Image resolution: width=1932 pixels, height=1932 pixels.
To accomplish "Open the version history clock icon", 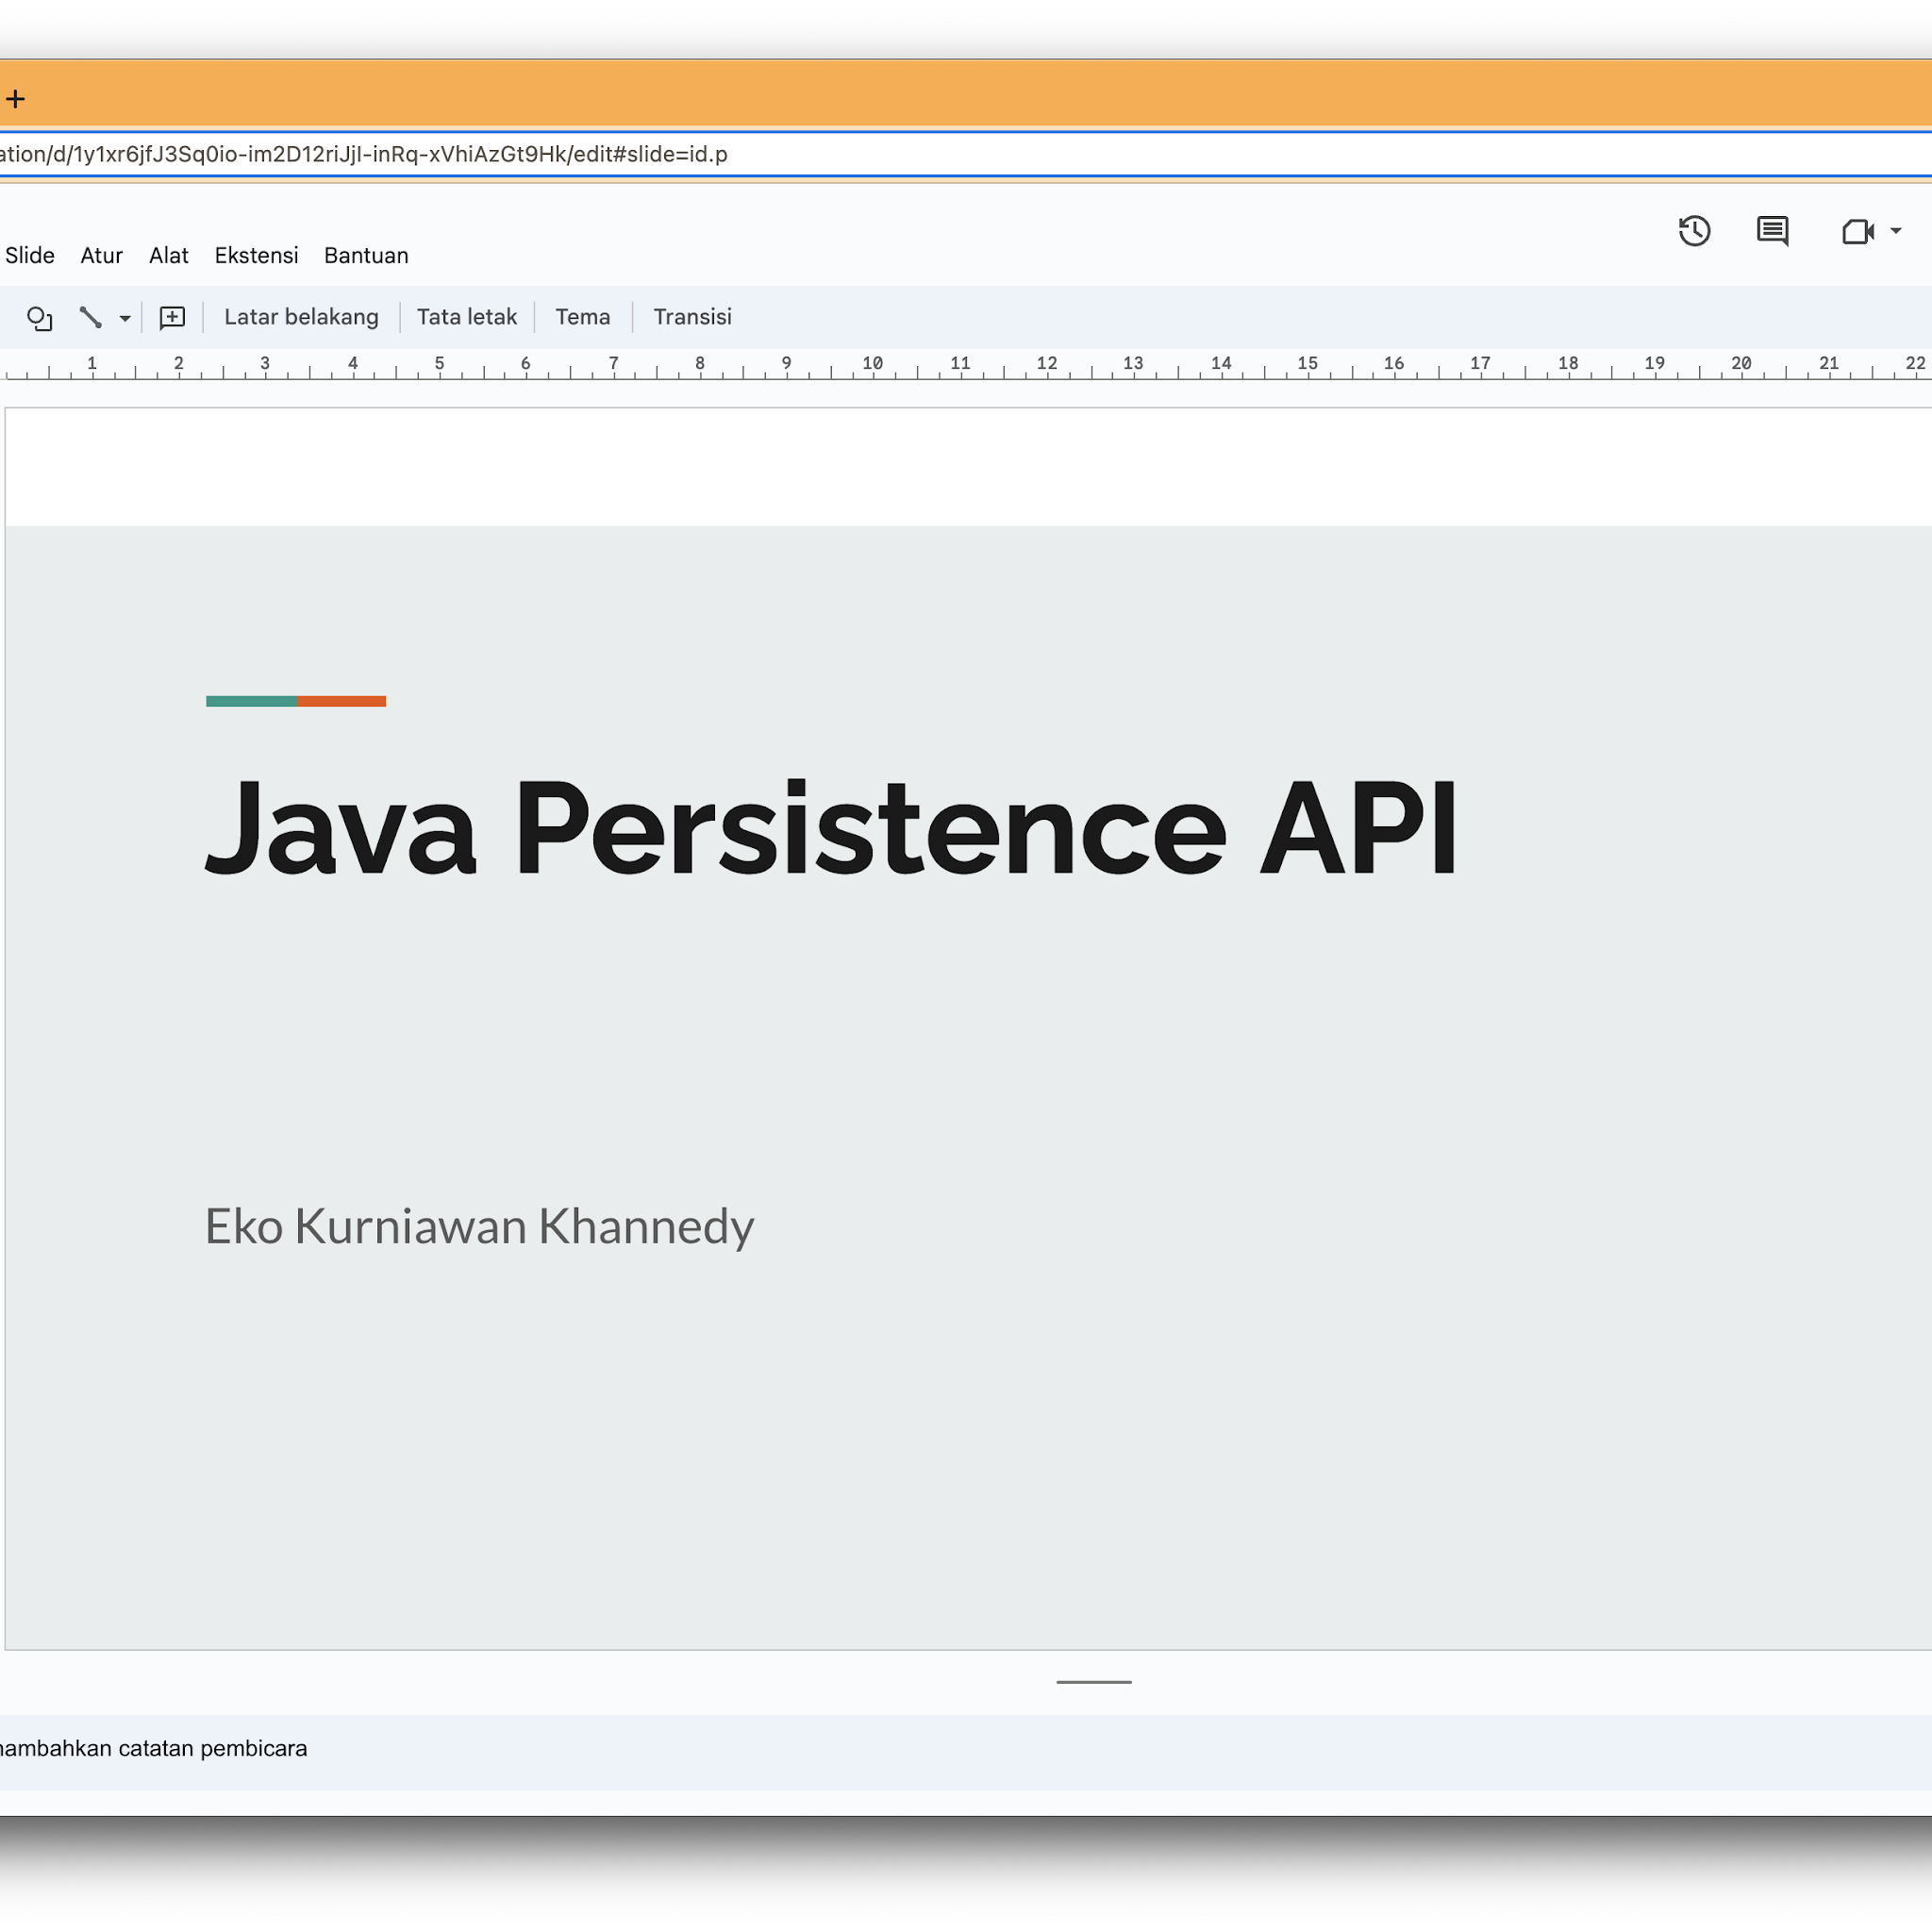I will pyautogui.click(x=1694, y=232).
